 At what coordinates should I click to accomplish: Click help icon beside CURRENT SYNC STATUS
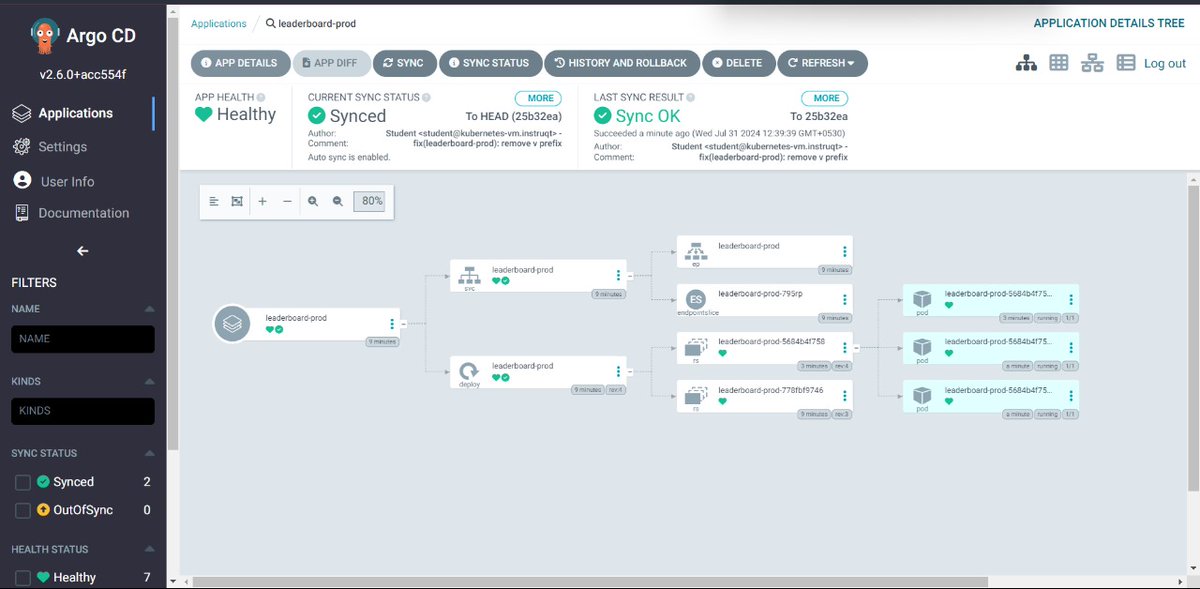426,98
